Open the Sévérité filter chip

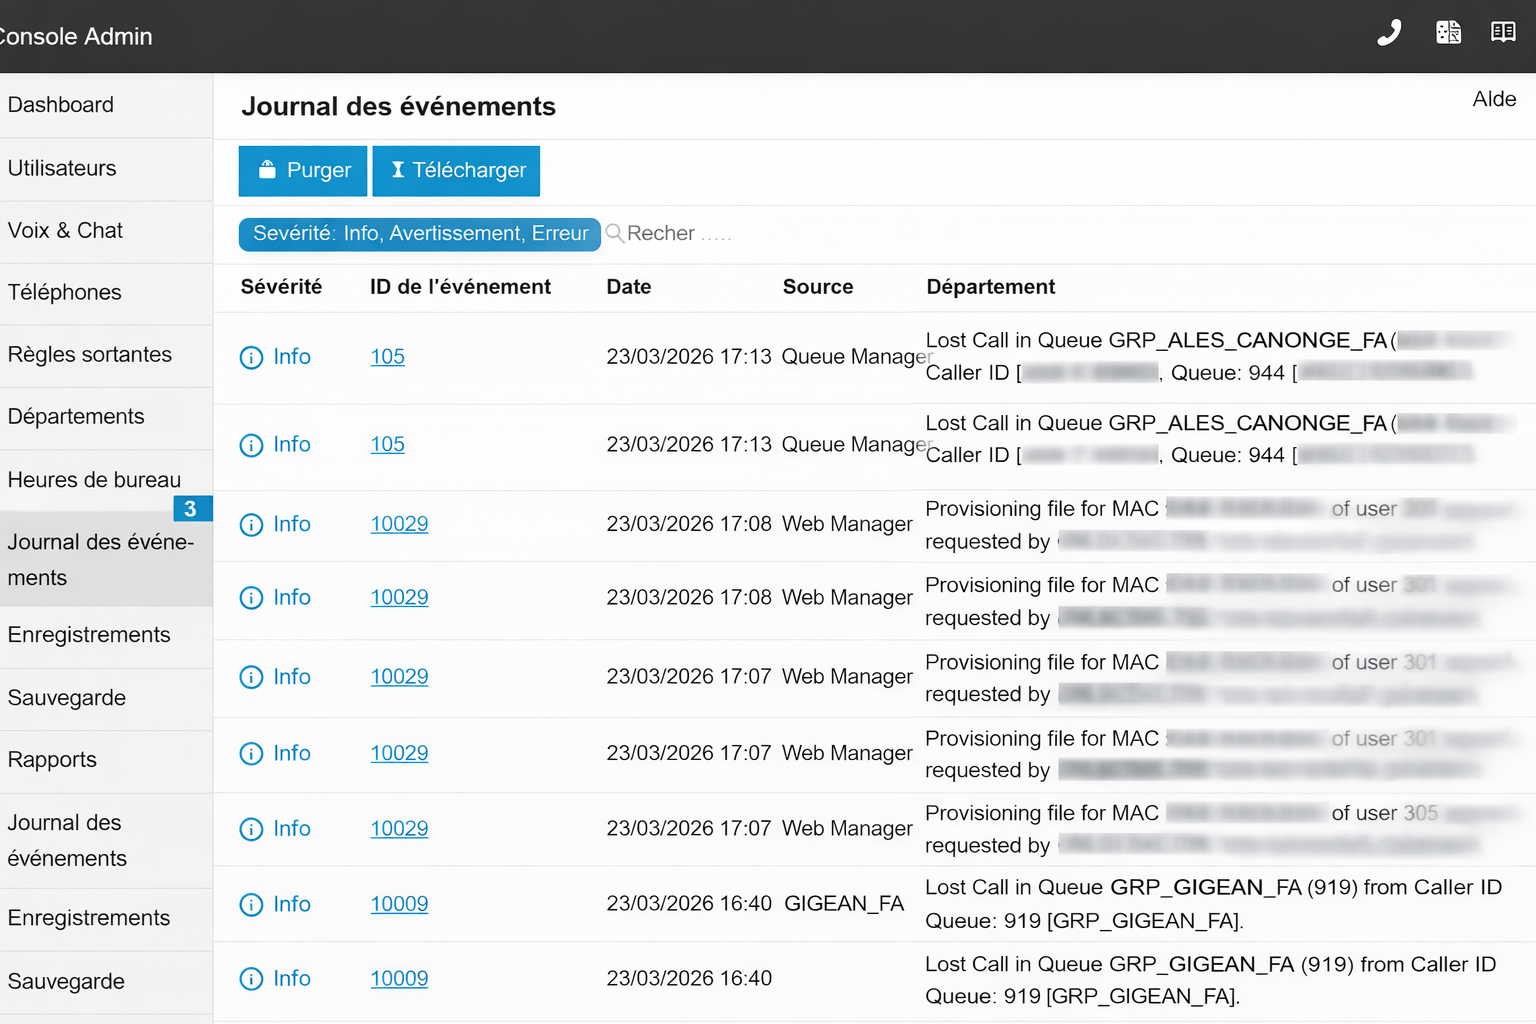coord(420,234)
